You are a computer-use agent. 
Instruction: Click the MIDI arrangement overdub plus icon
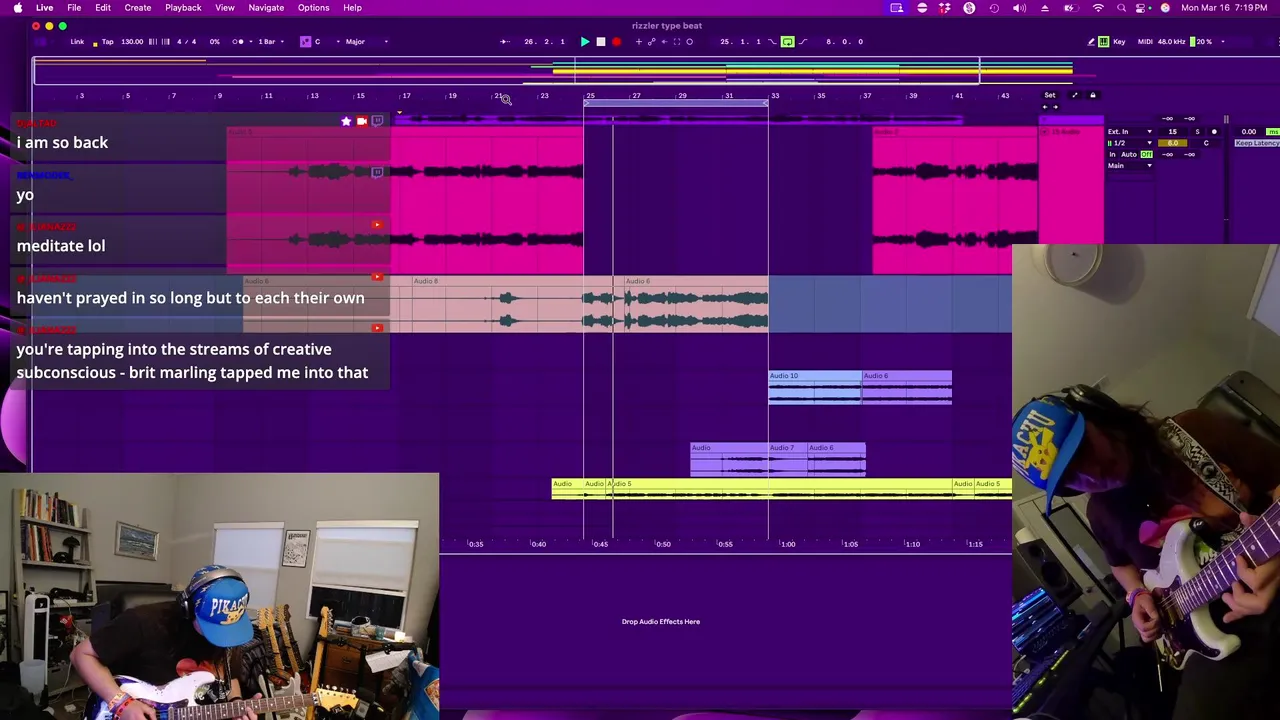click(x=639, y=41)
